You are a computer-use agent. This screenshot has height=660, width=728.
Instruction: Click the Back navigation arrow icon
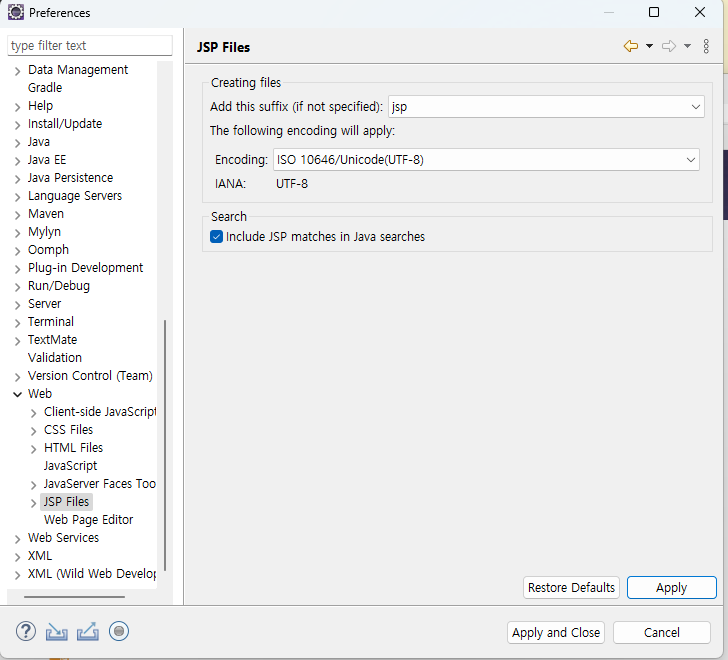click(630, 46)
